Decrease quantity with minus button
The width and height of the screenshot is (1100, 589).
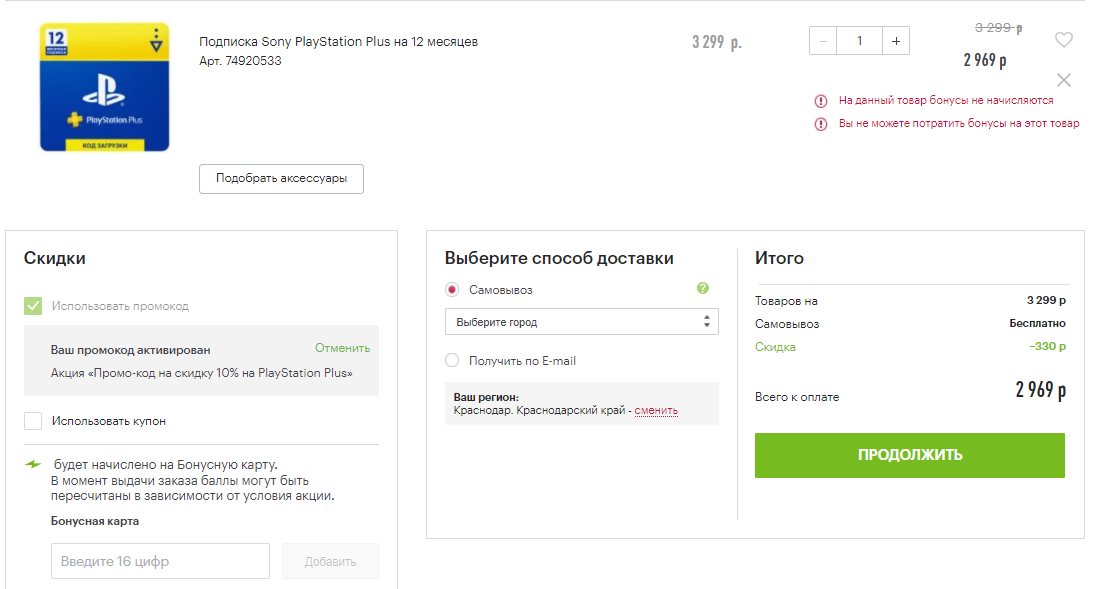[x=823, y=41]
